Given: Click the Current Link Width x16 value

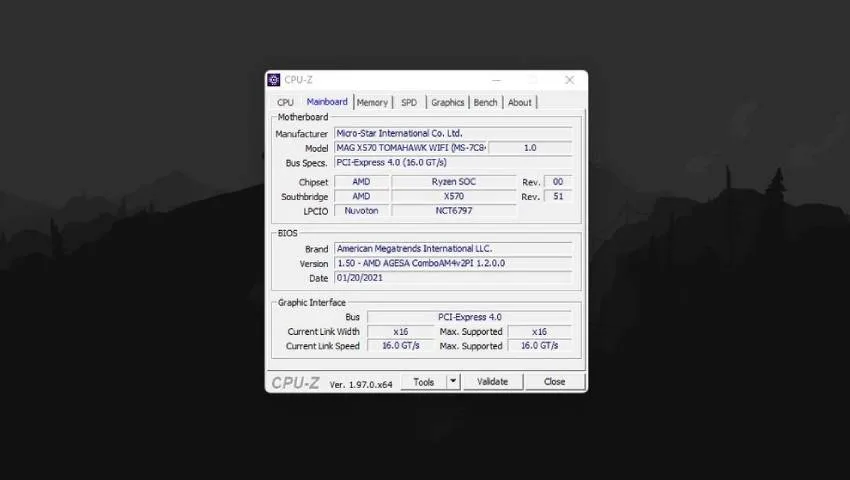Looking at the screenshot, I should tap(401, 331).
